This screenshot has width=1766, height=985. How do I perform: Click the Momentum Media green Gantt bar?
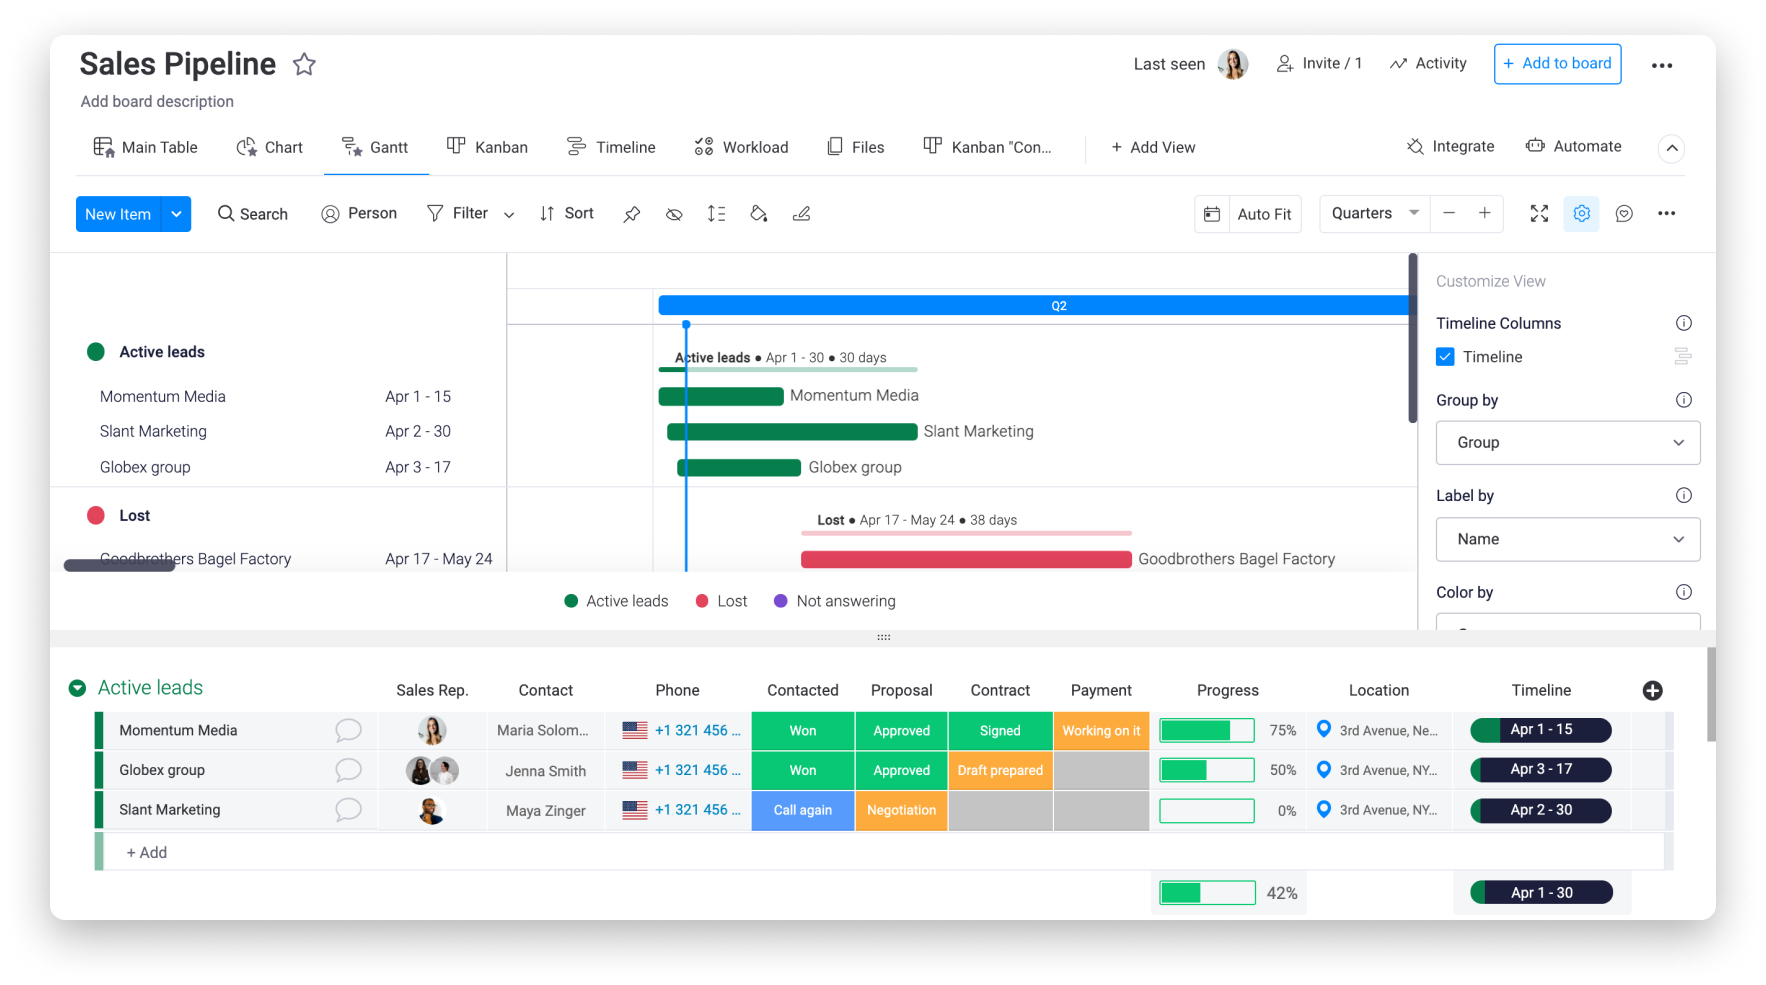click(720, 396)
